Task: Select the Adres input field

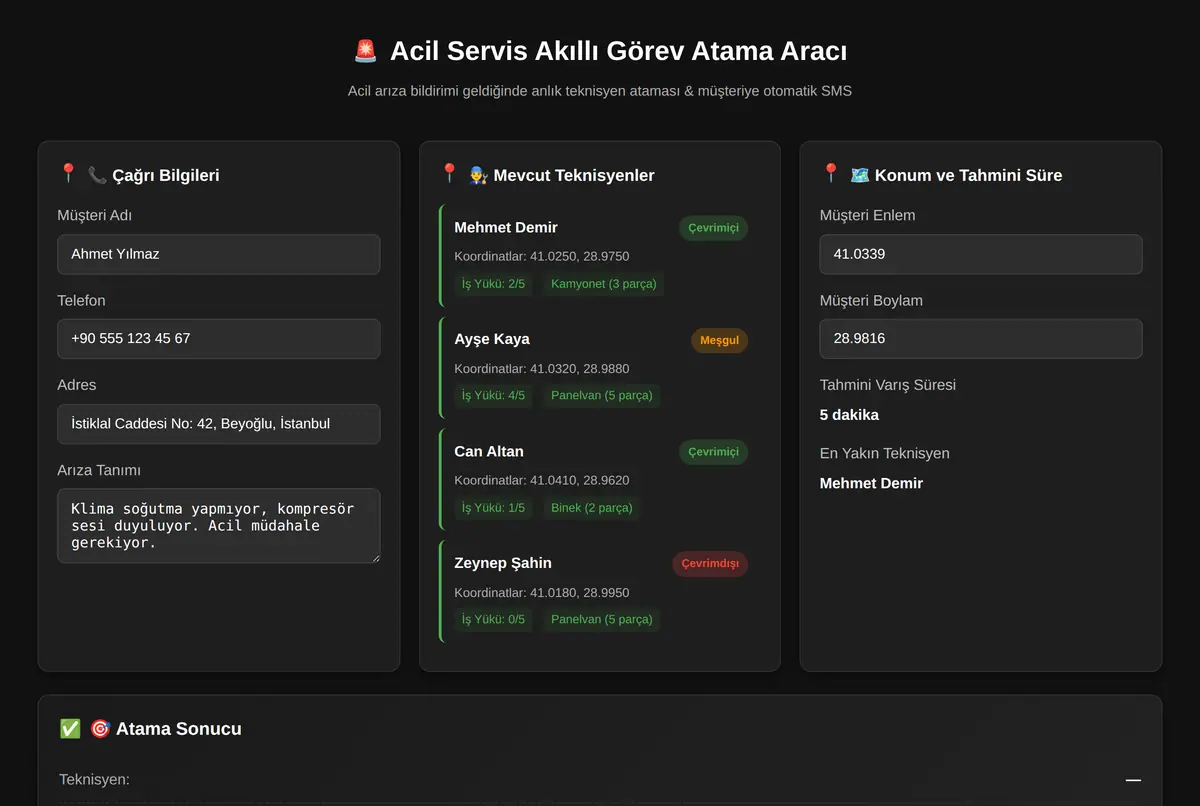Action: pyautogui.click(x=219, y=424)
